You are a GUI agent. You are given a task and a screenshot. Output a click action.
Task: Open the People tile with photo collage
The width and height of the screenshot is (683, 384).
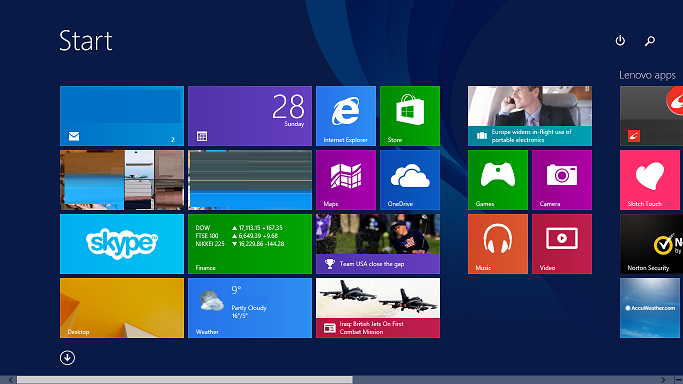(122, 180)
